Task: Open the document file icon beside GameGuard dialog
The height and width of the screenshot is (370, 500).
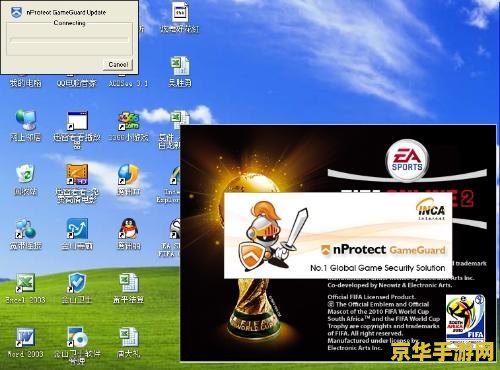Action: 180,12
